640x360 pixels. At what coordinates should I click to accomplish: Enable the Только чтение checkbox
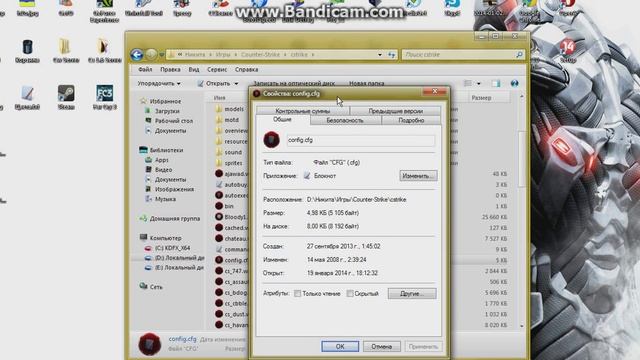[298, 293]
